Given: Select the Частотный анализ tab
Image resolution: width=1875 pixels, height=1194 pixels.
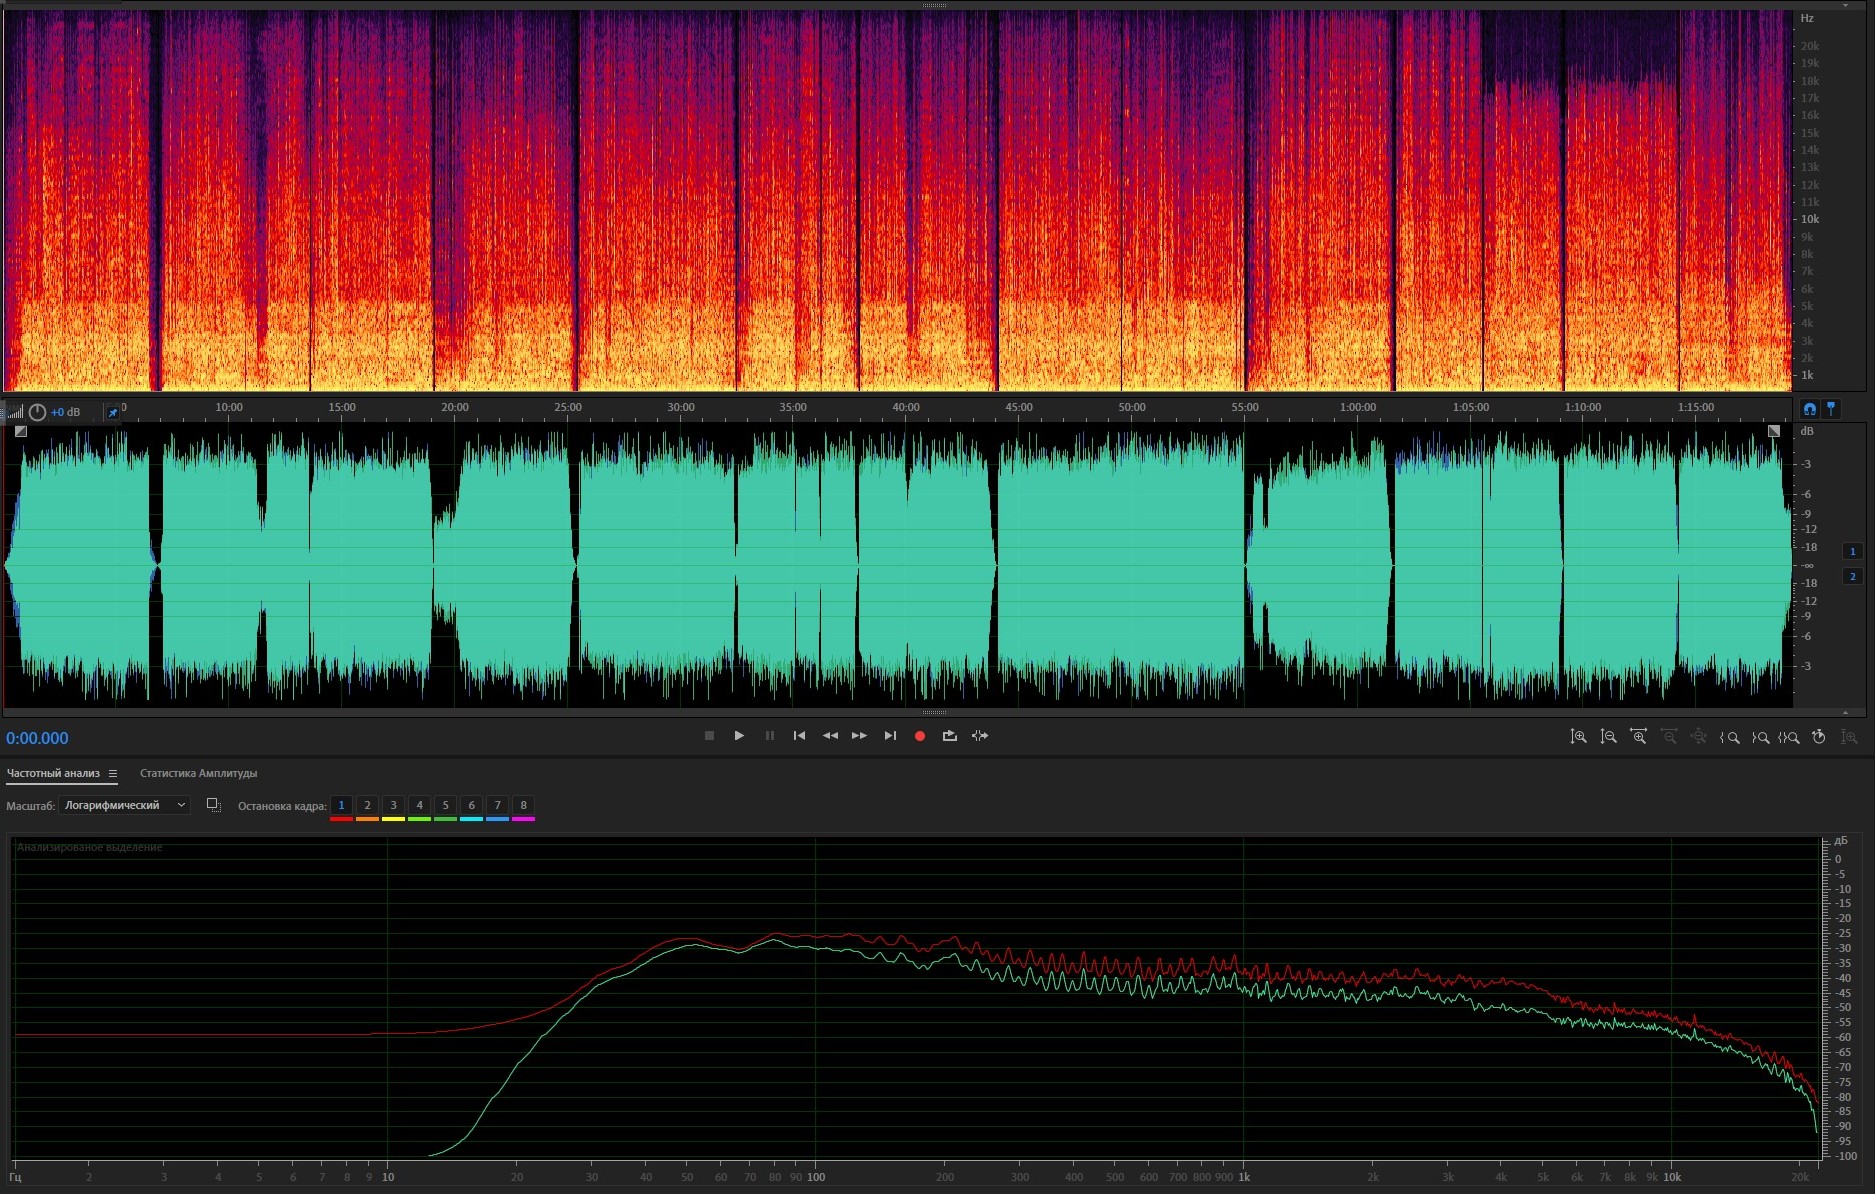Looking at the screenshot, I should click(53, 773).
